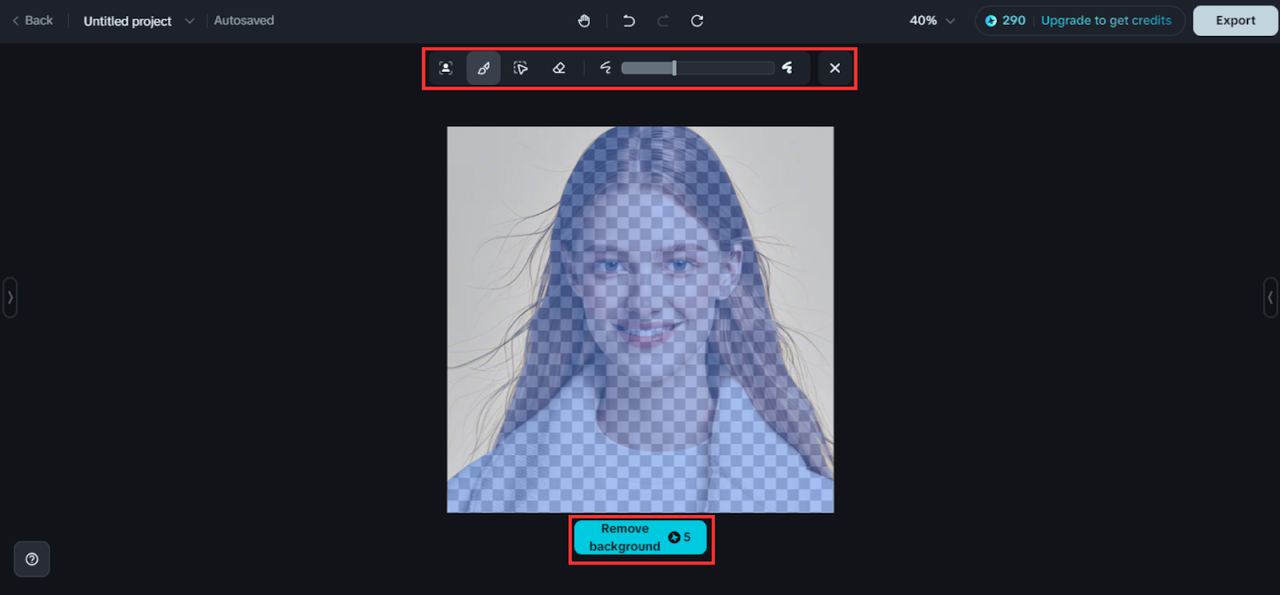Image resolution: width=1280 pixels, height=595 pixels.
Task: Open the Untitled project dropdown arrow
Action: (190, 21)
